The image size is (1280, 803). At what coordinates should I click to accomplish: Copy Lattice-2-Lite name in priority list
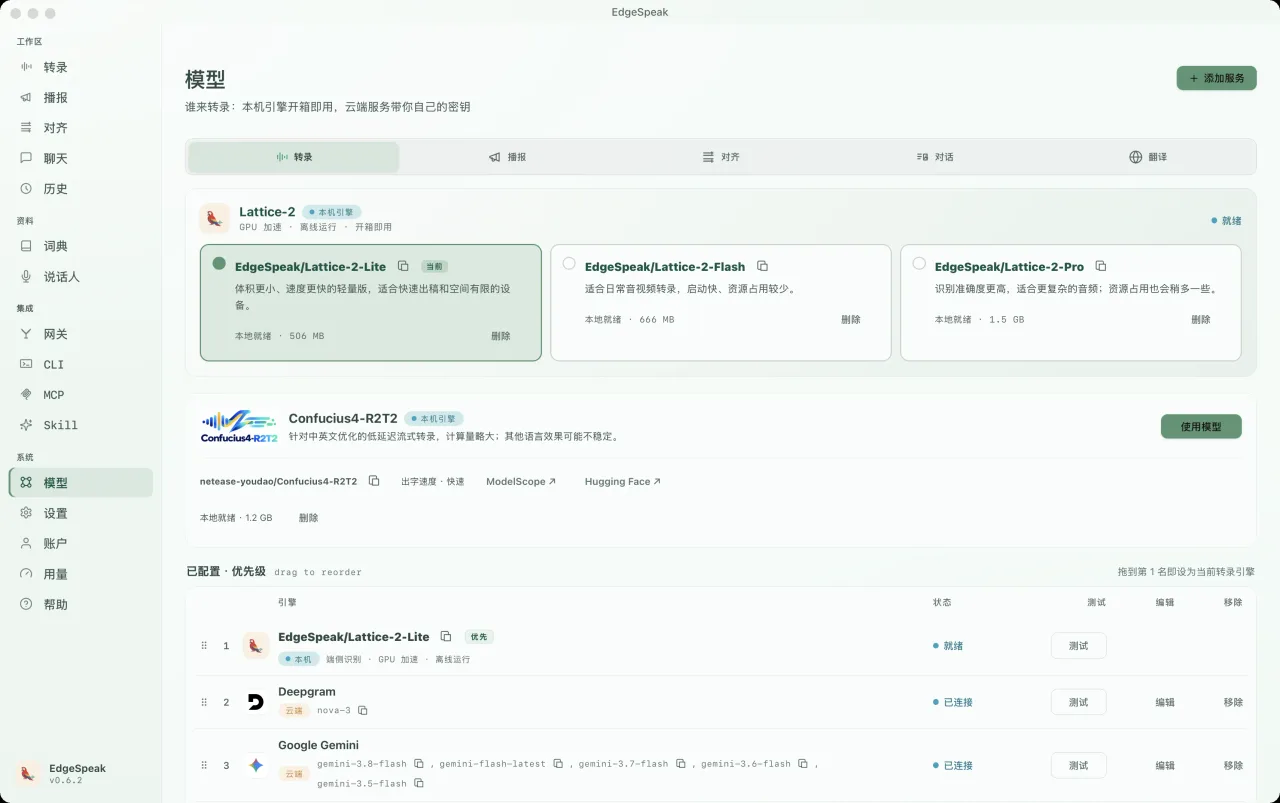tap(446, 636)
